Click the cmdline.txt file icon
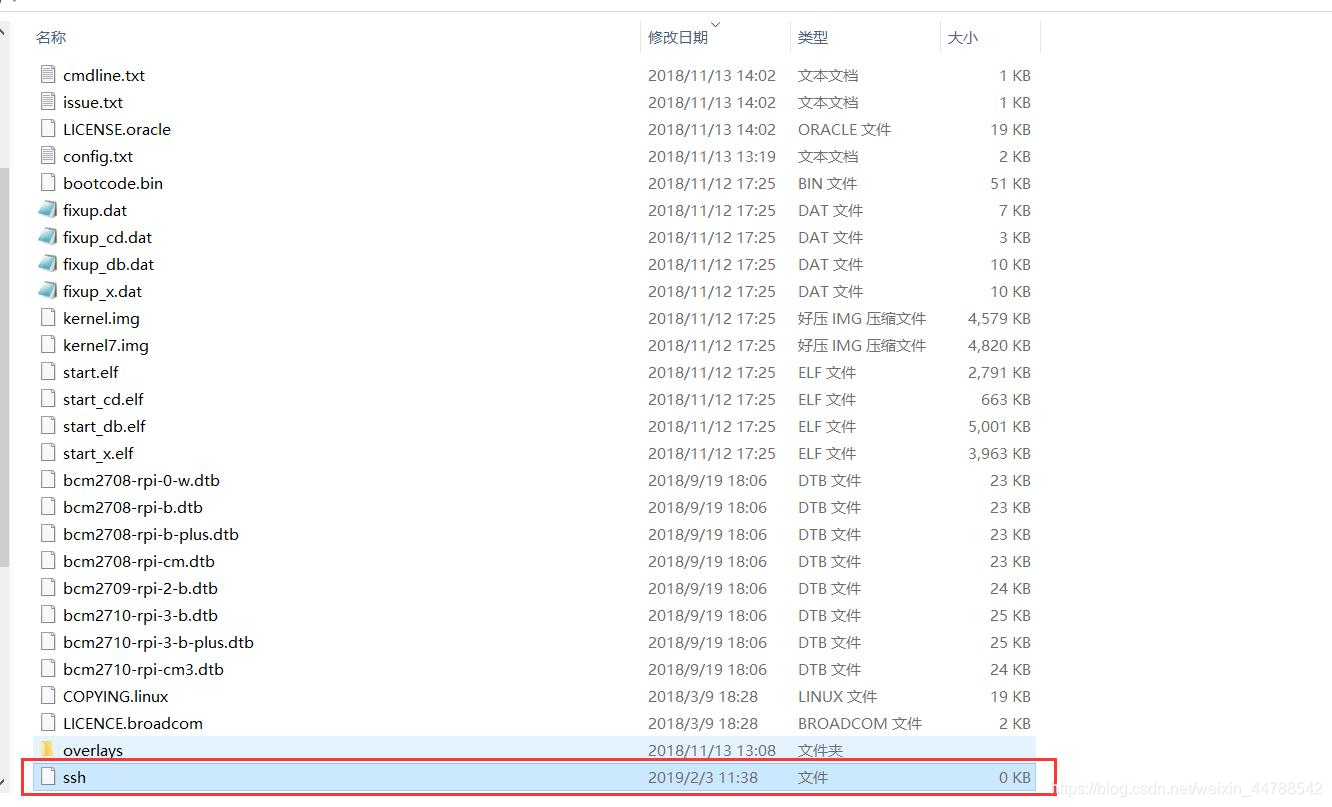Image resolution: width=1332 pixels, height=807 pixels. [x=48, y=74]
